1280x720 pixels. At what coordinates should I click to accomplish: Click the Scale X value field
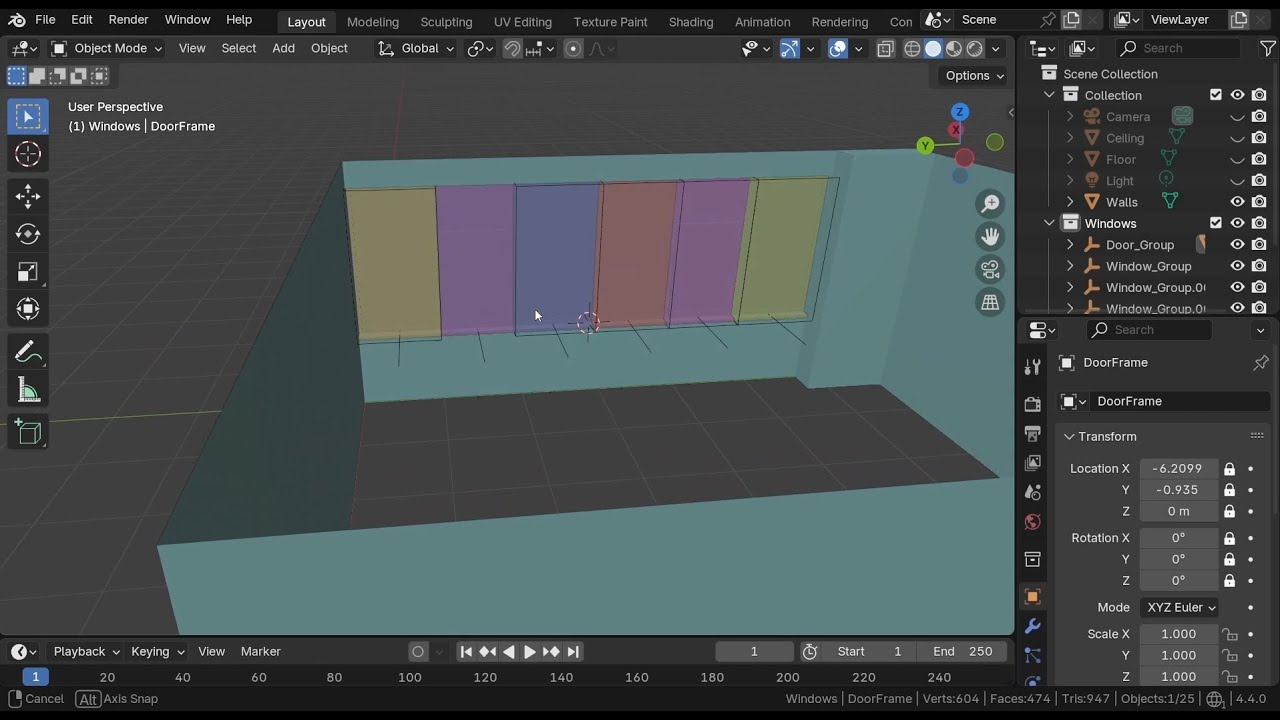pos(1179,634)
